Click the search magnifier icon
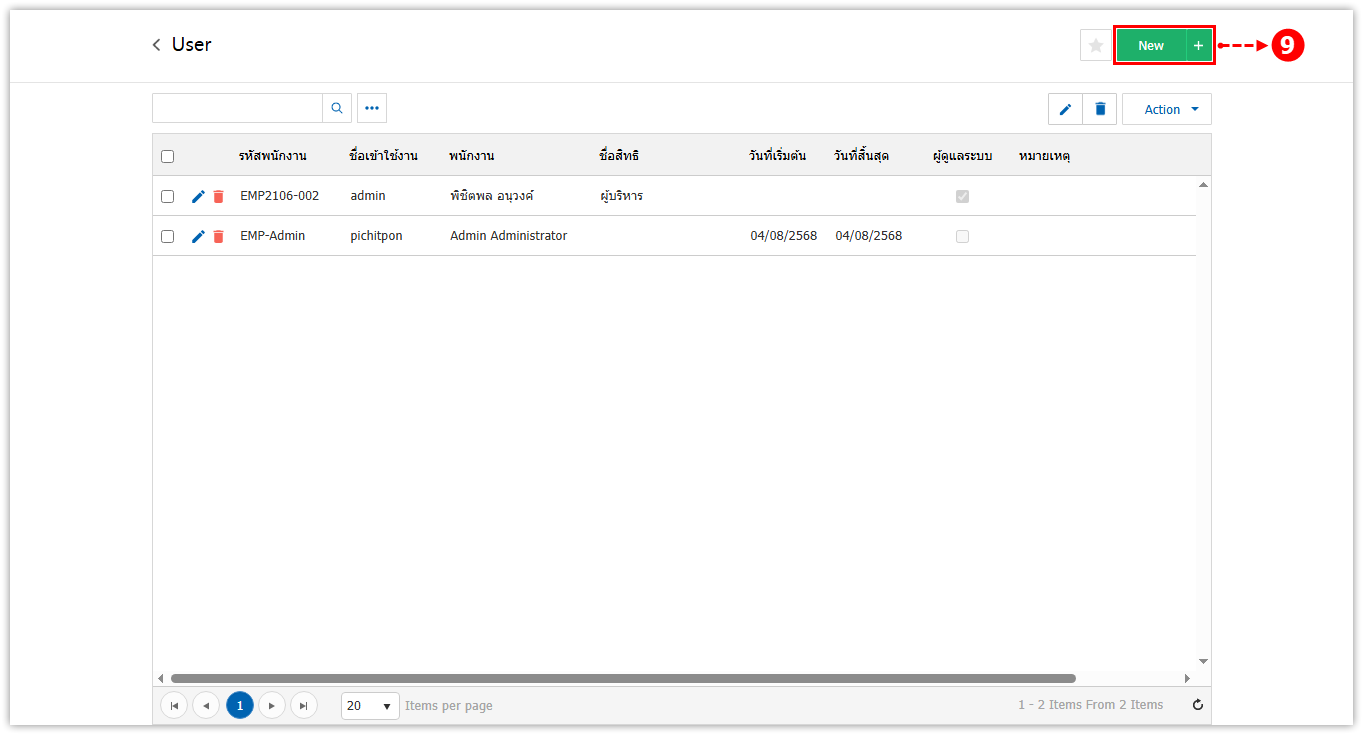This screenshot has width=1363, height=735. [337, 108]
